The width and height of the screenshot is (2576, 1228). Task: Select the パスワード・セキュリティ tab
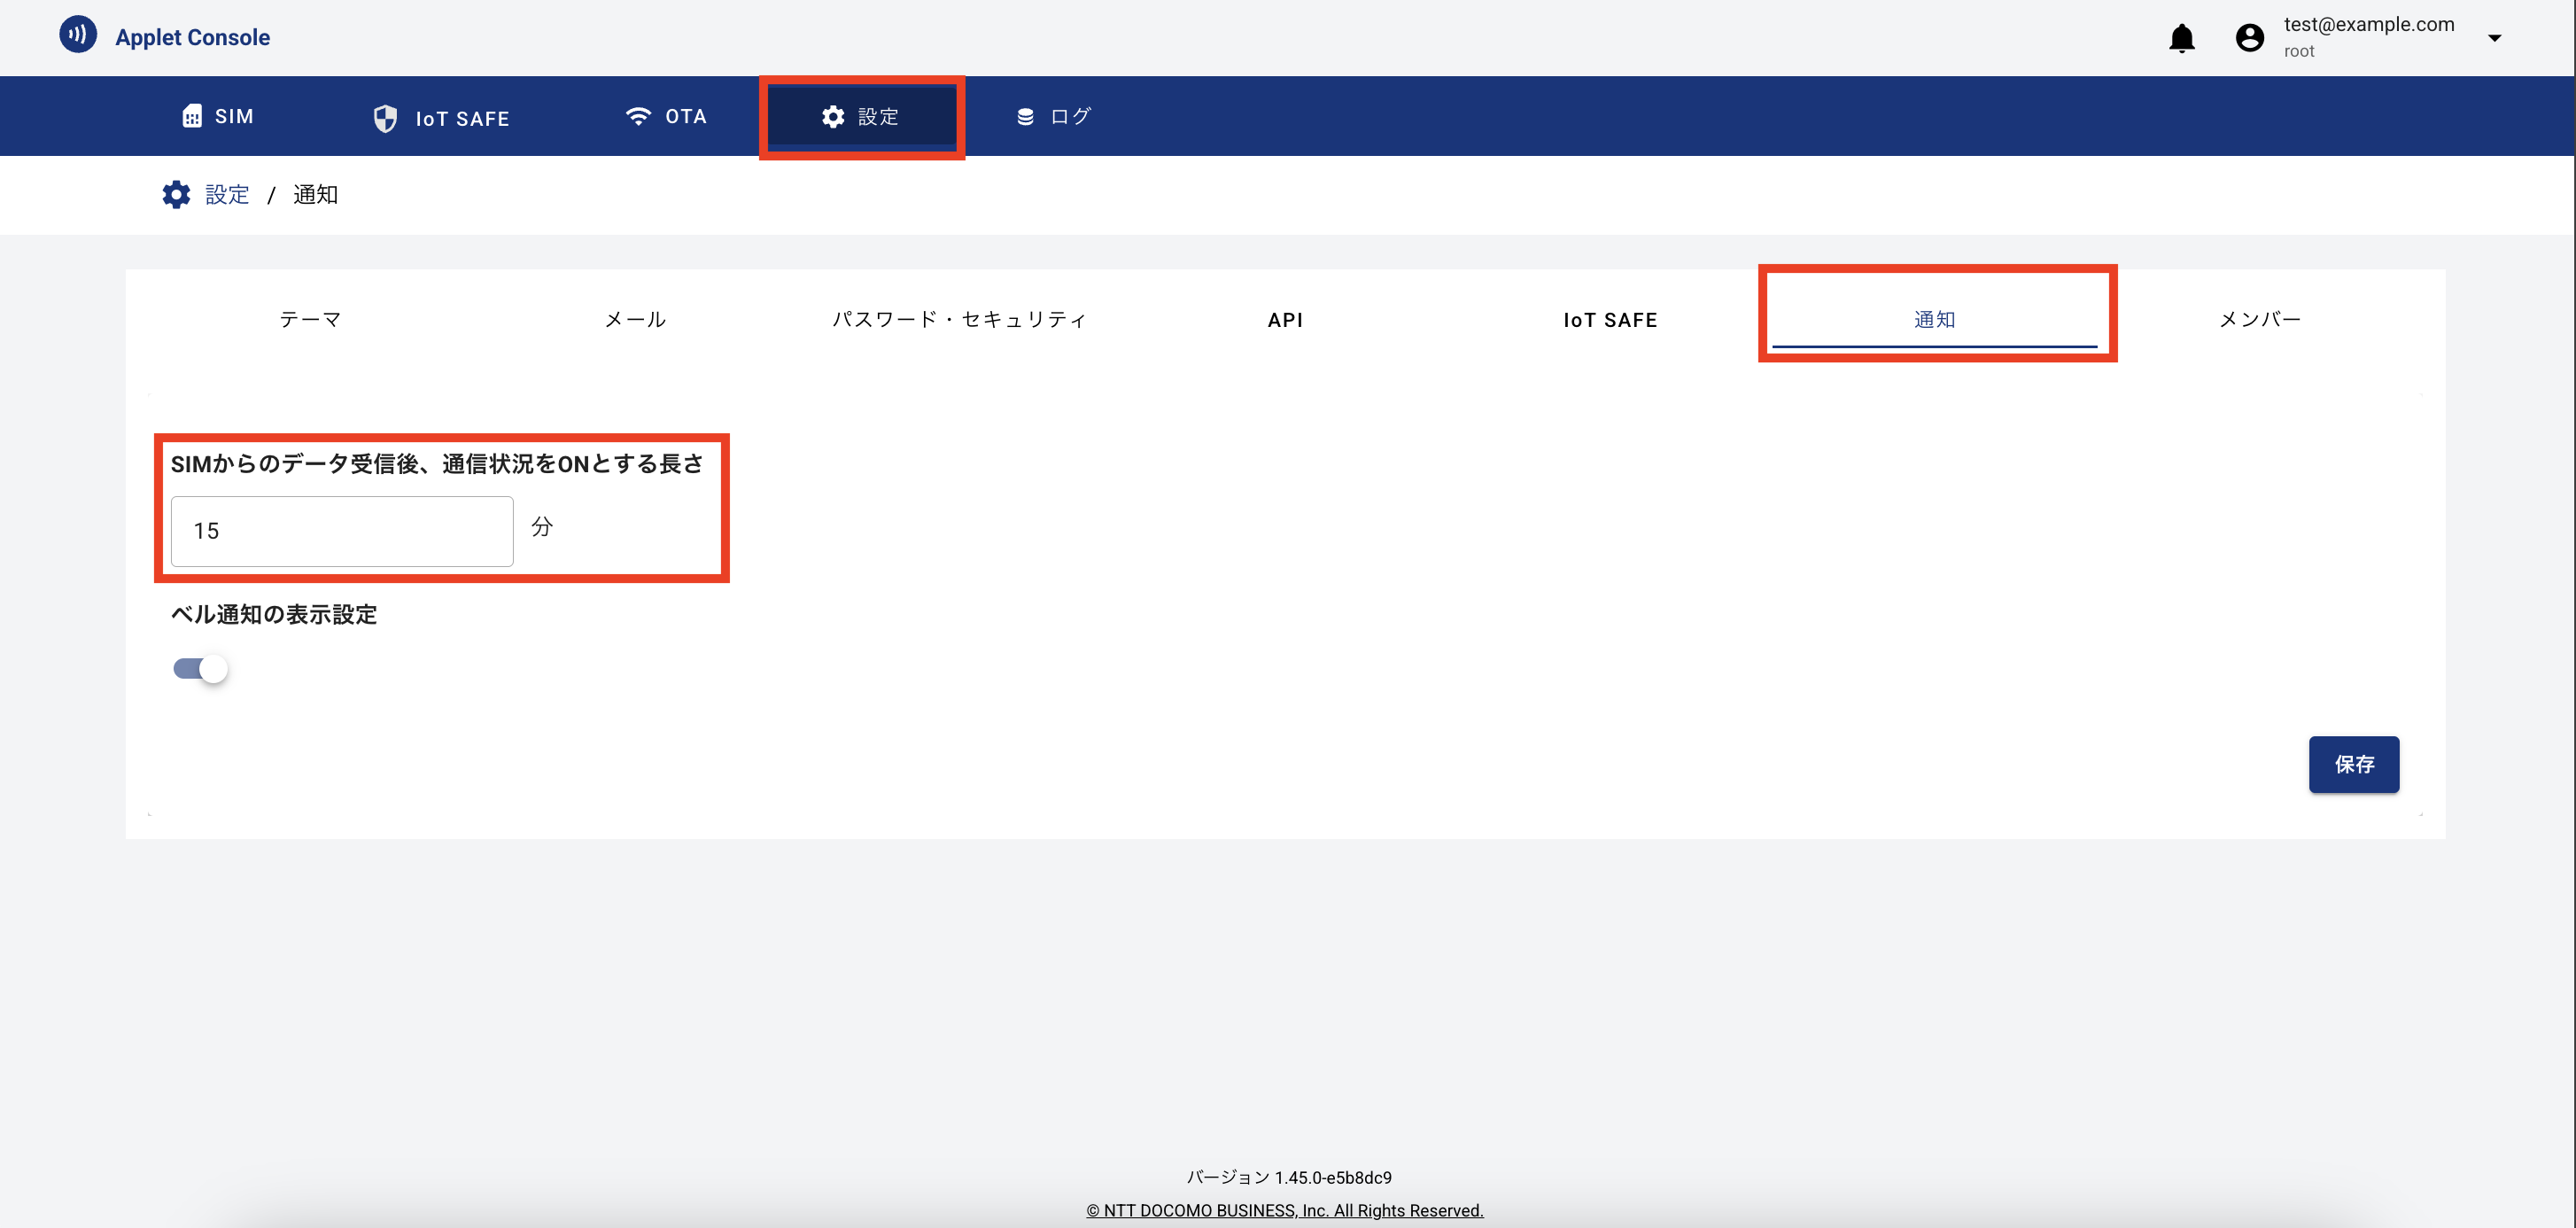[x=960, y=319]
